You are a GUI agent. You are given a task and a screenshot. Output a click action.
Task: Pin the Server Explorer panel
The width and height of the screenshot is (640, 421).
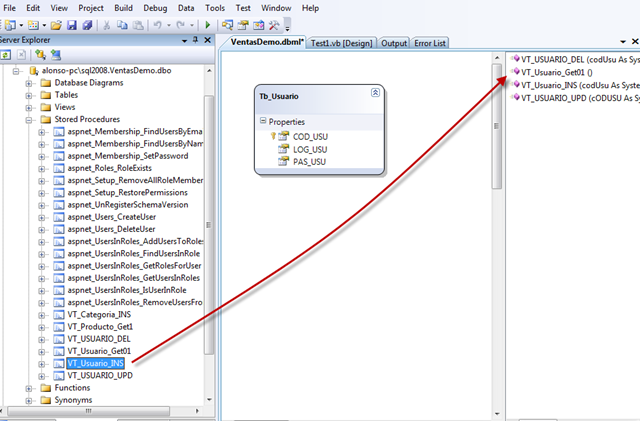pyautogui.click(x=196, y=40)
